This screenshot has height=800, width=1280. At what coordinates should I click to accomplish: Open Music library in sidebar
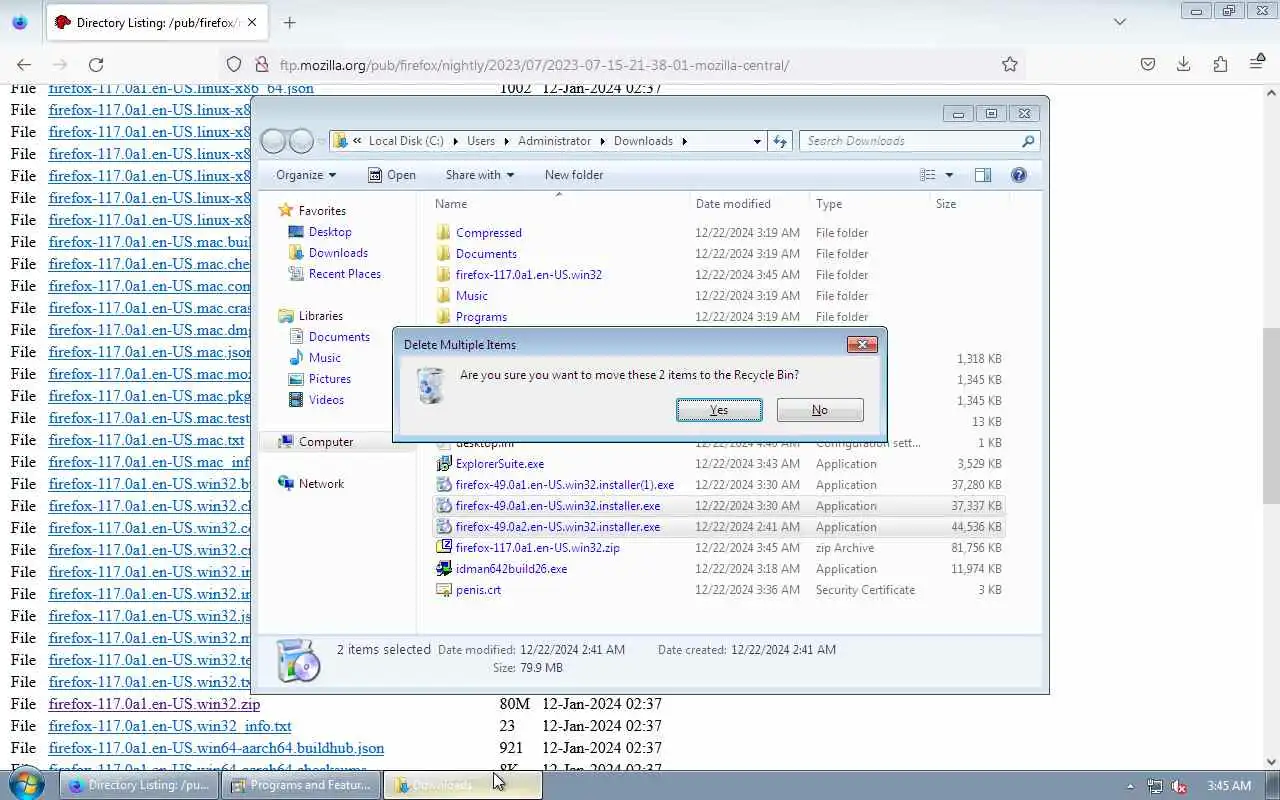coord(324,358)
